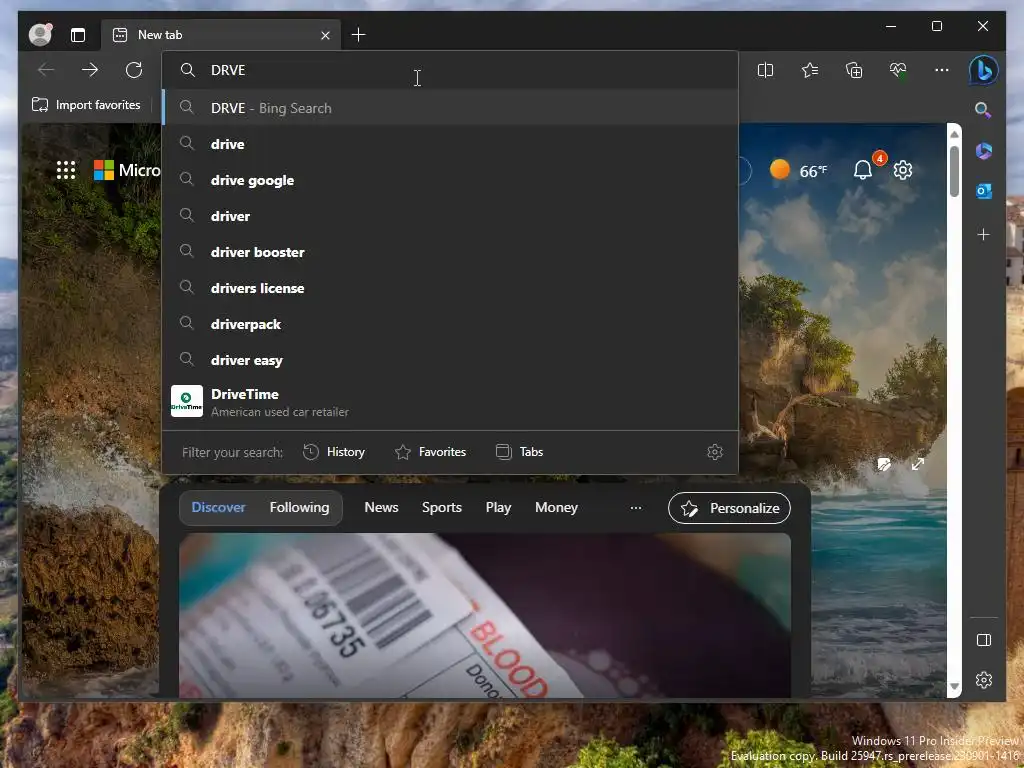Open Outlook sidebar icon
The height and width of the screenshot is (768, 1024).
point(984,191)
